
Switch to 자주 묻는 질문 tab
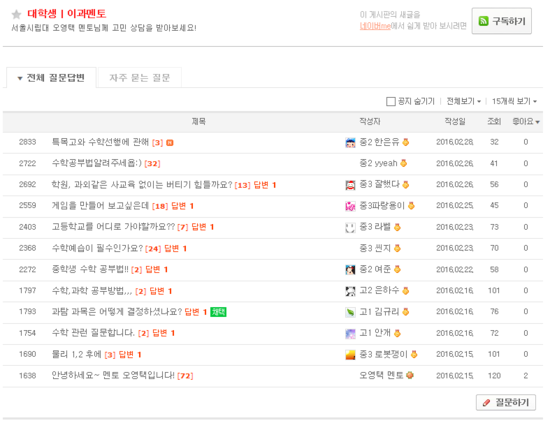(x=140, y=78)
